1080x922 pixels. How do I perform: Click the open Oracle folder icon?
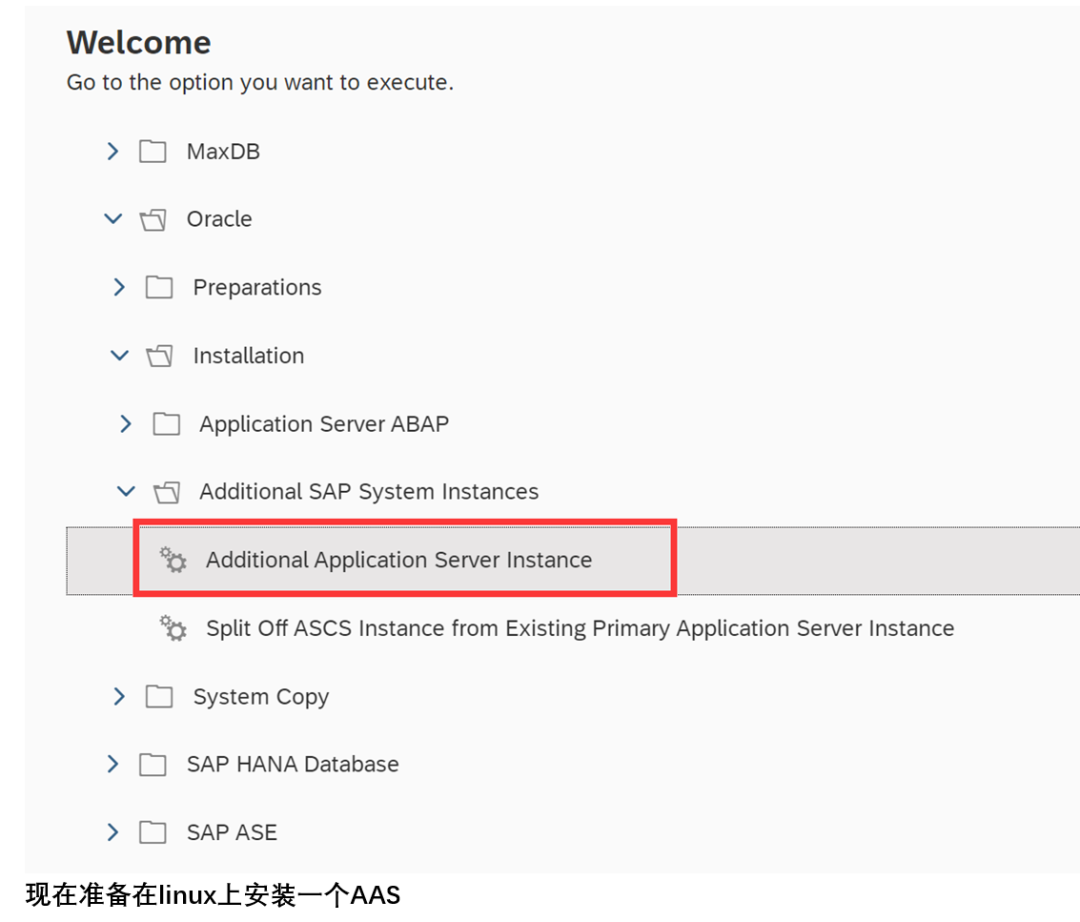153,220
